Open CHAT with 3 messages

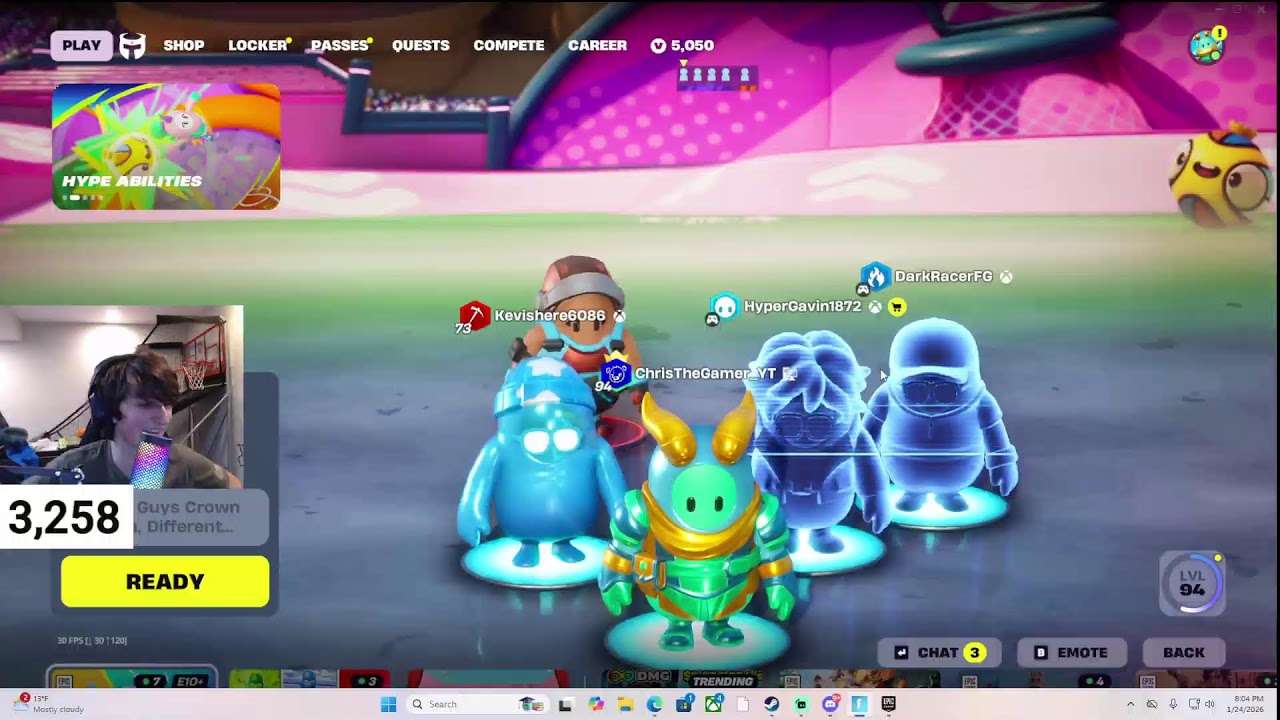pyautogui.click(x=938, y=652)
